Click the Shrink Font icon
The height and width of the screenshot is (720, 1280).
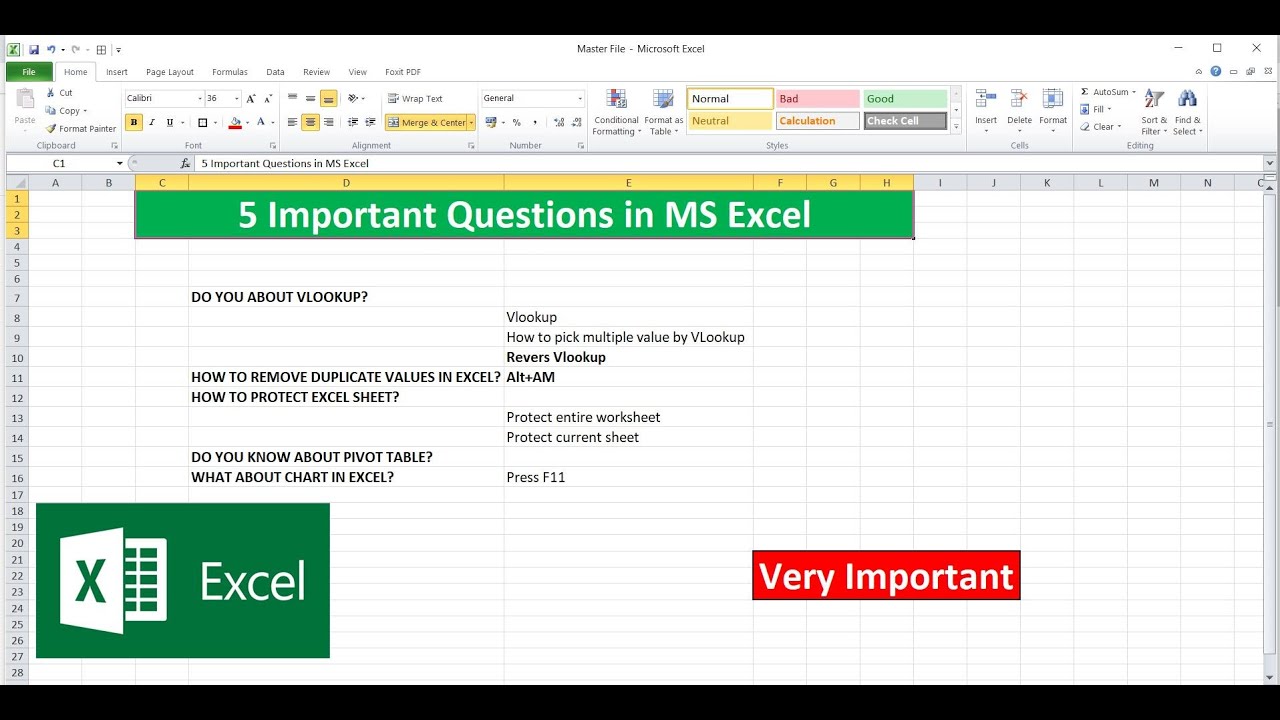[268, 98]
